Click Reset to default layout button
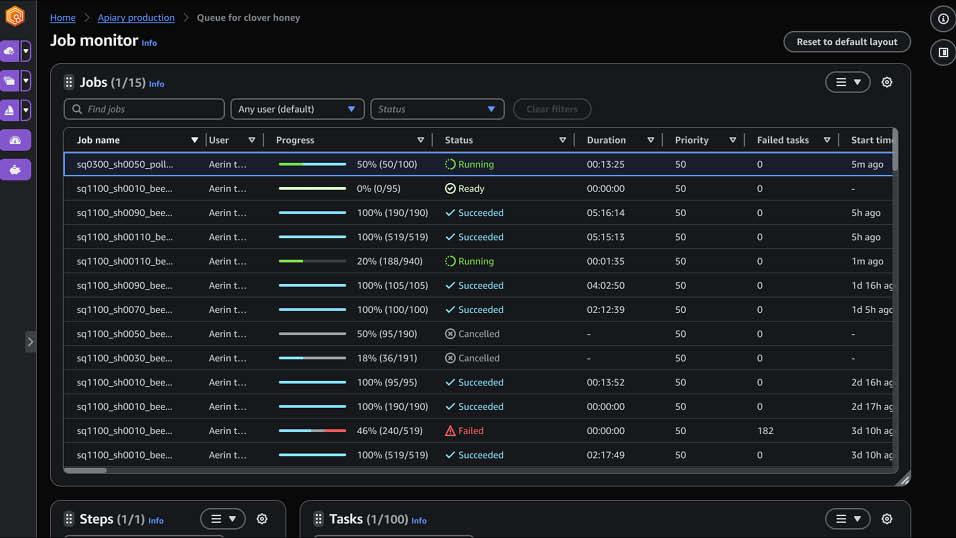 (x=847, y=42)
